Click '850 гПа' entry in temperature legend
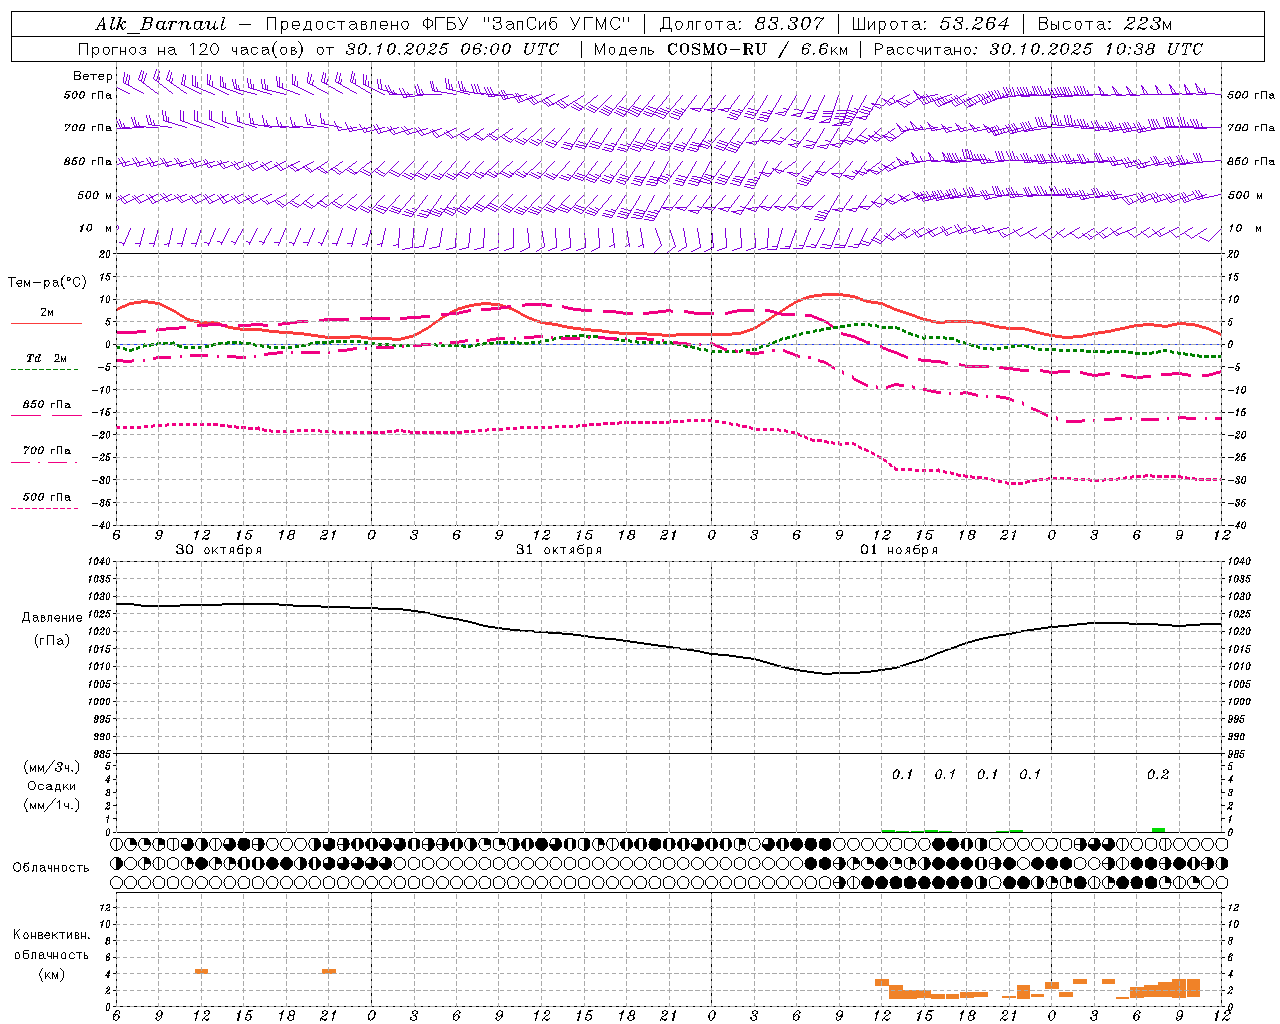This screenshot has height=1024, width=1280. coord(47,405)
